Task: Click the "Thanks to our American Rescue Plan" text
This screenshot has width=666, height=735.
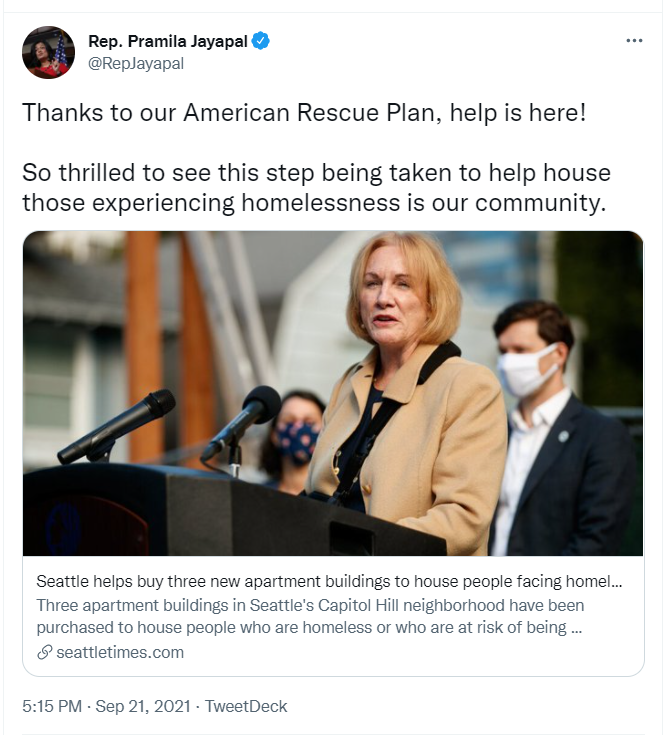Action: [304, 111]
